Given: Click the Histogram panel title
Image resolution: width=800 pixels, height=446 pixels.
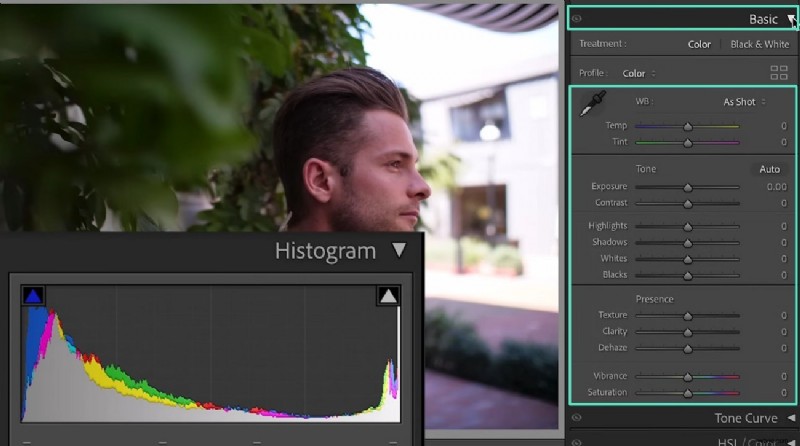Looking at the screenshot, I should (325, 251).
